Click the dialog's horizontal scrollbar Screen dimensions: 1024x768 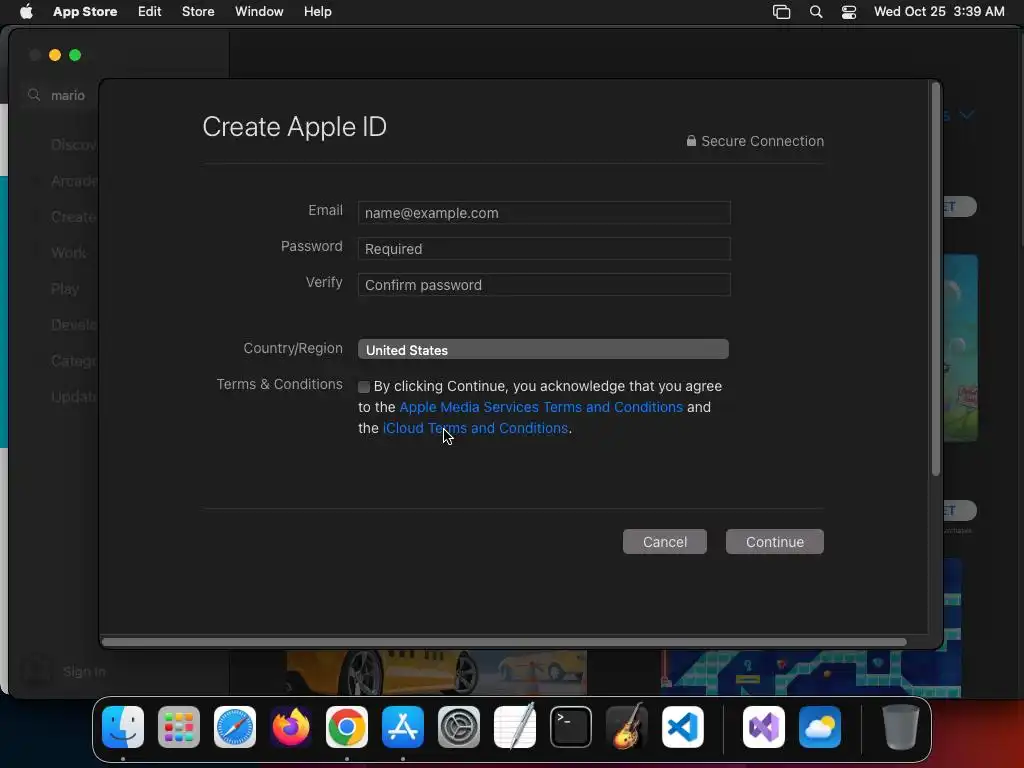504,642
